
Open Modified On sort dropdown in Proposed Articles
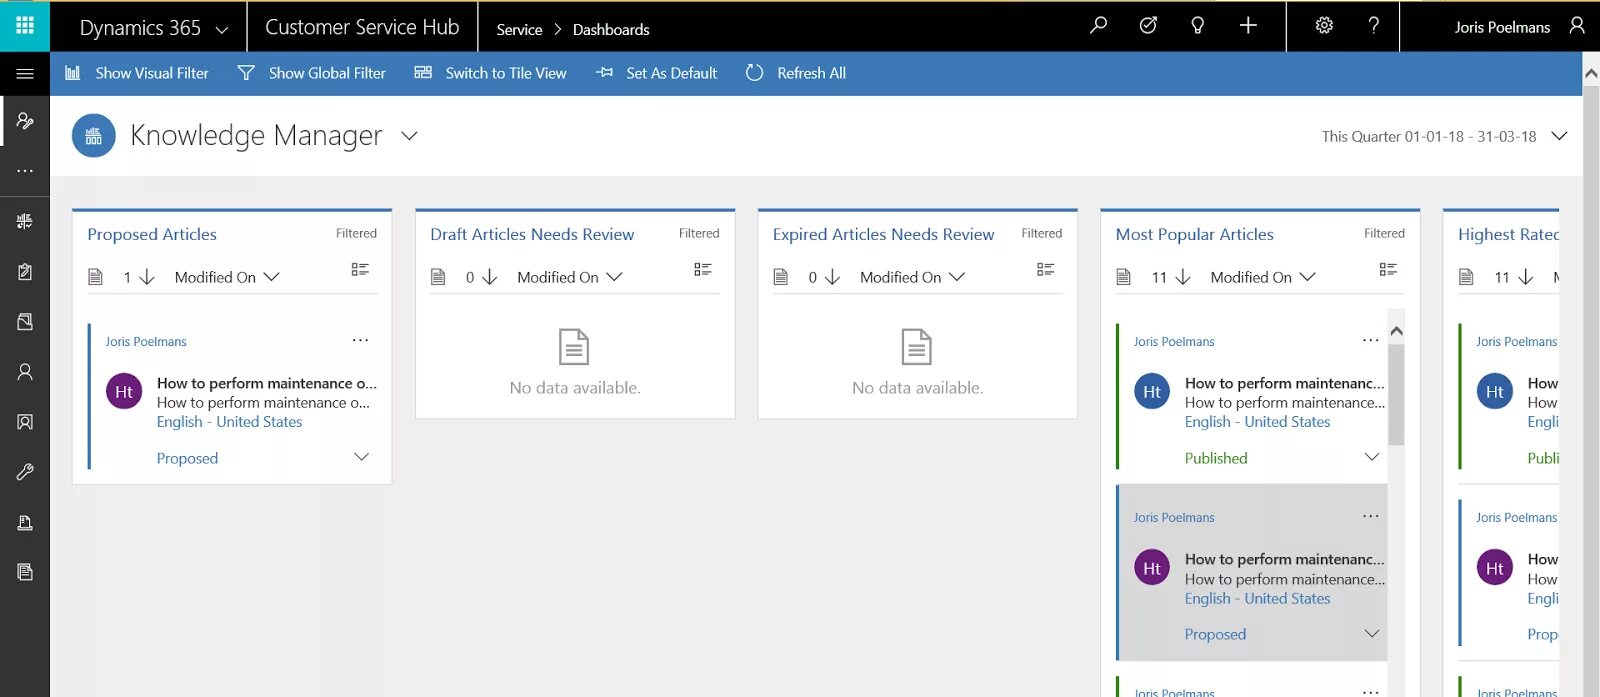click(227, 277)
